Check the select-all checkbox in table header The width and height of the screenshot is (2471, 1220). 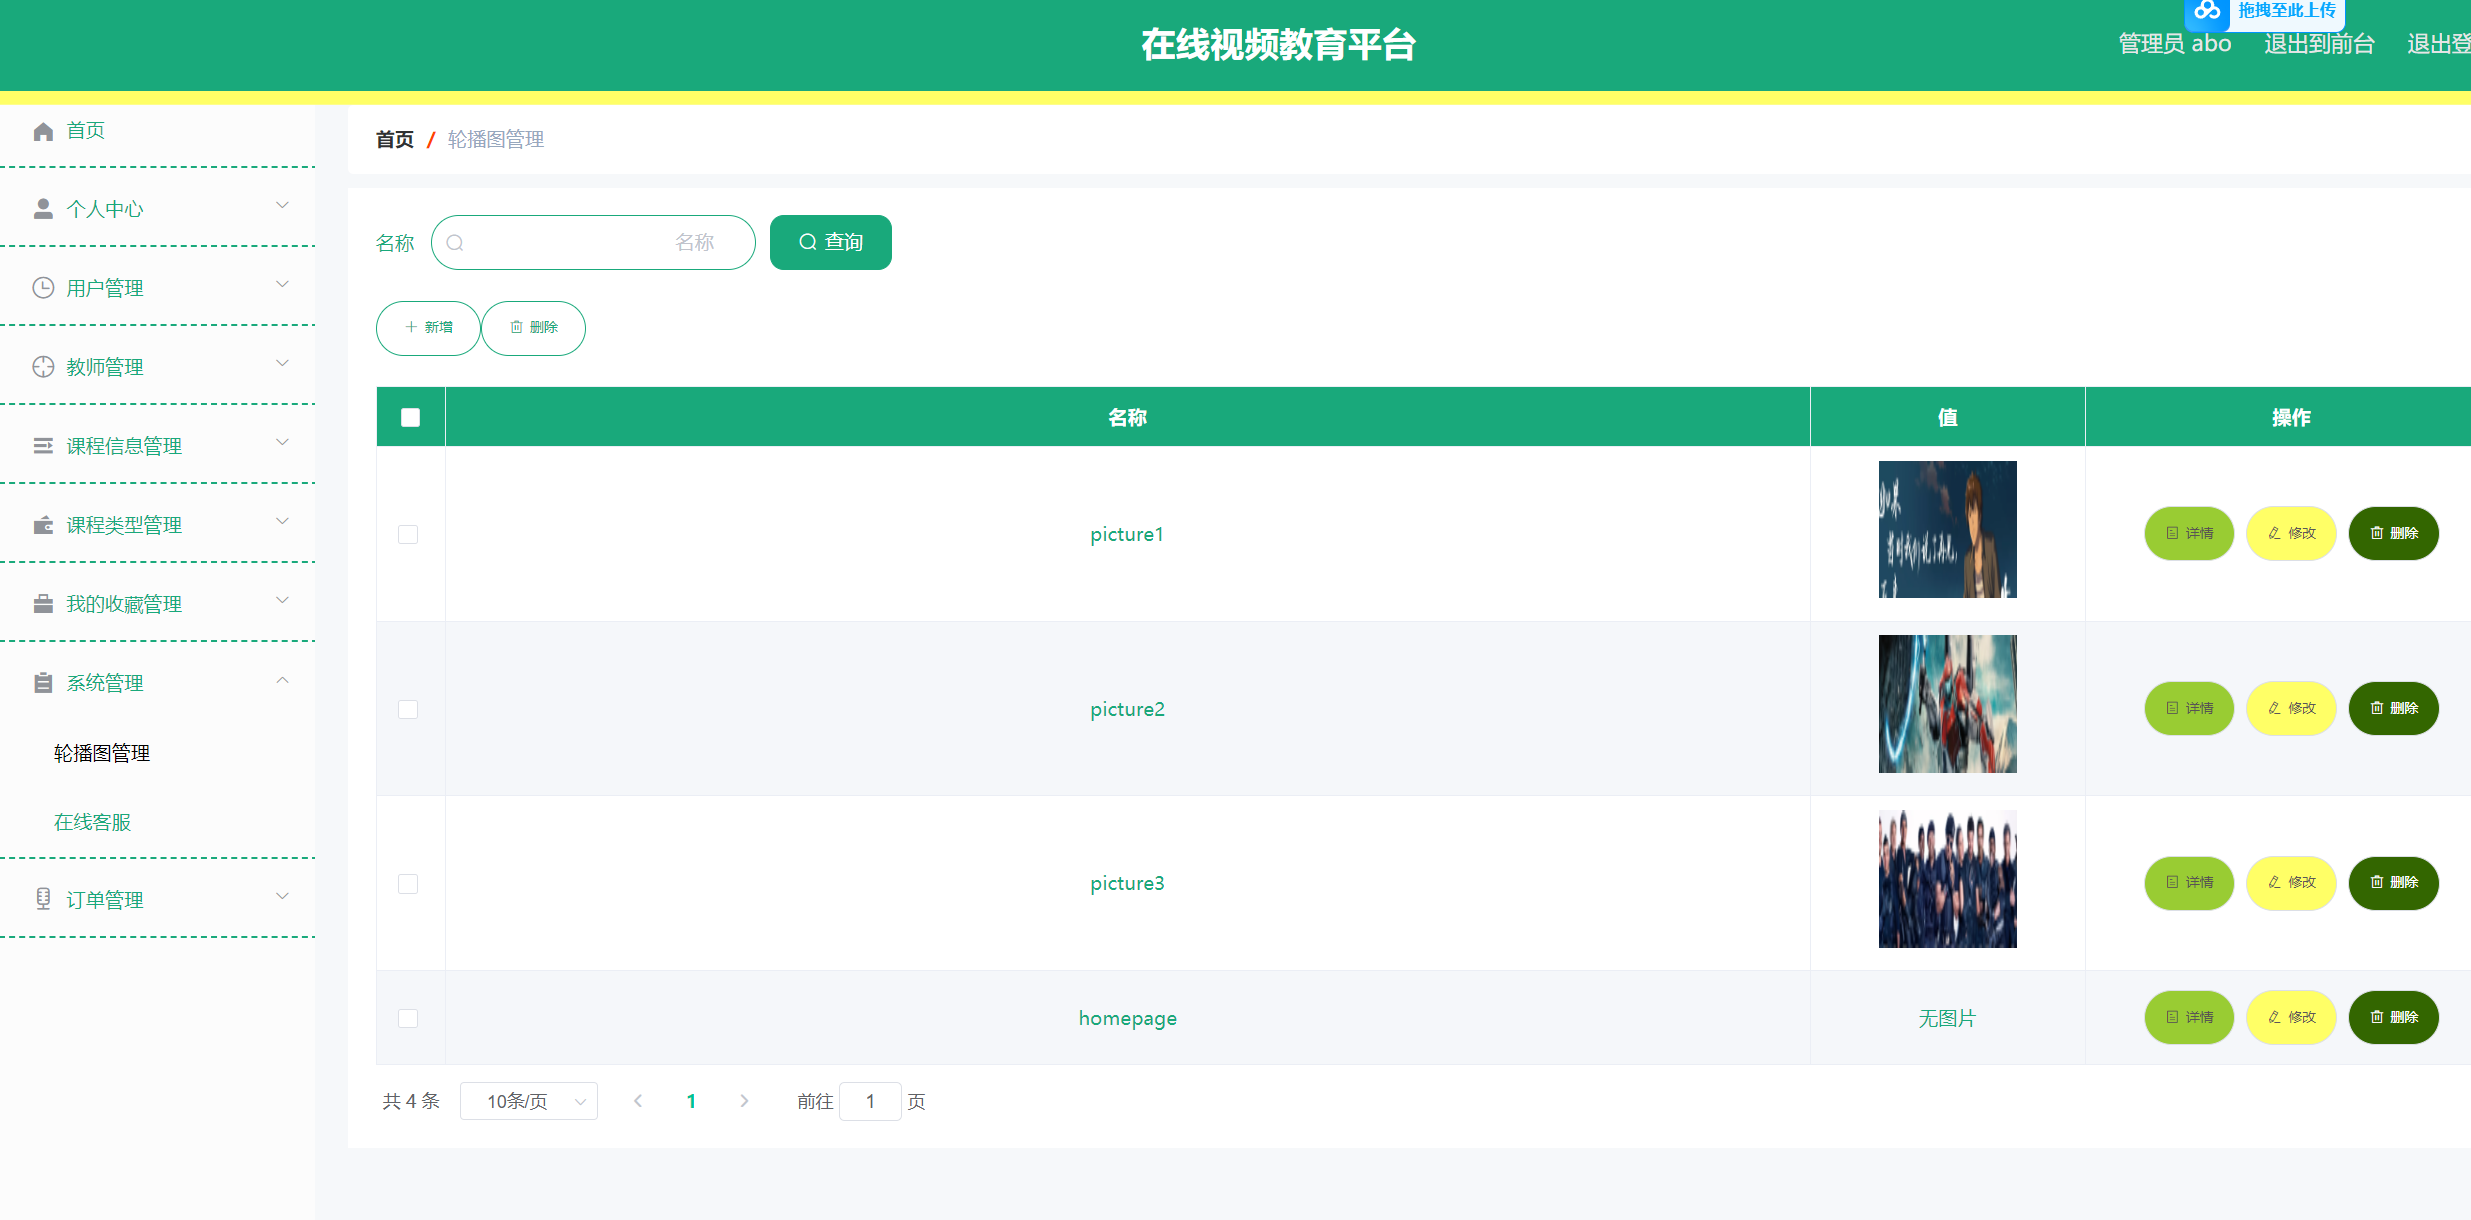[x=410, y=417]
